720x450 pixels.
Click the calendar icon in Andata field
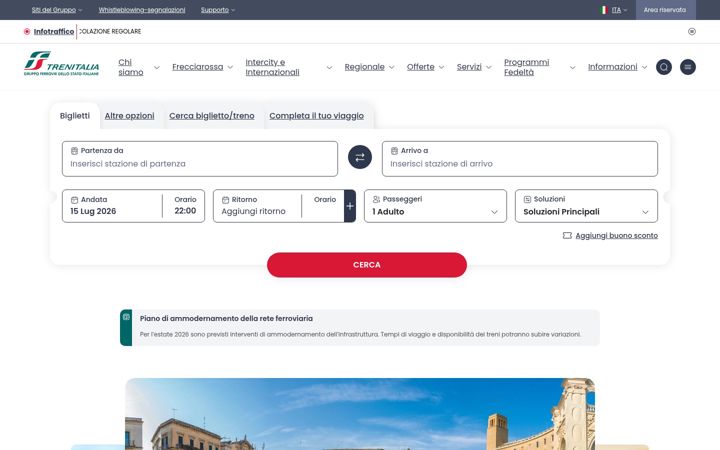pyautogui.click(x=74, y=200)
